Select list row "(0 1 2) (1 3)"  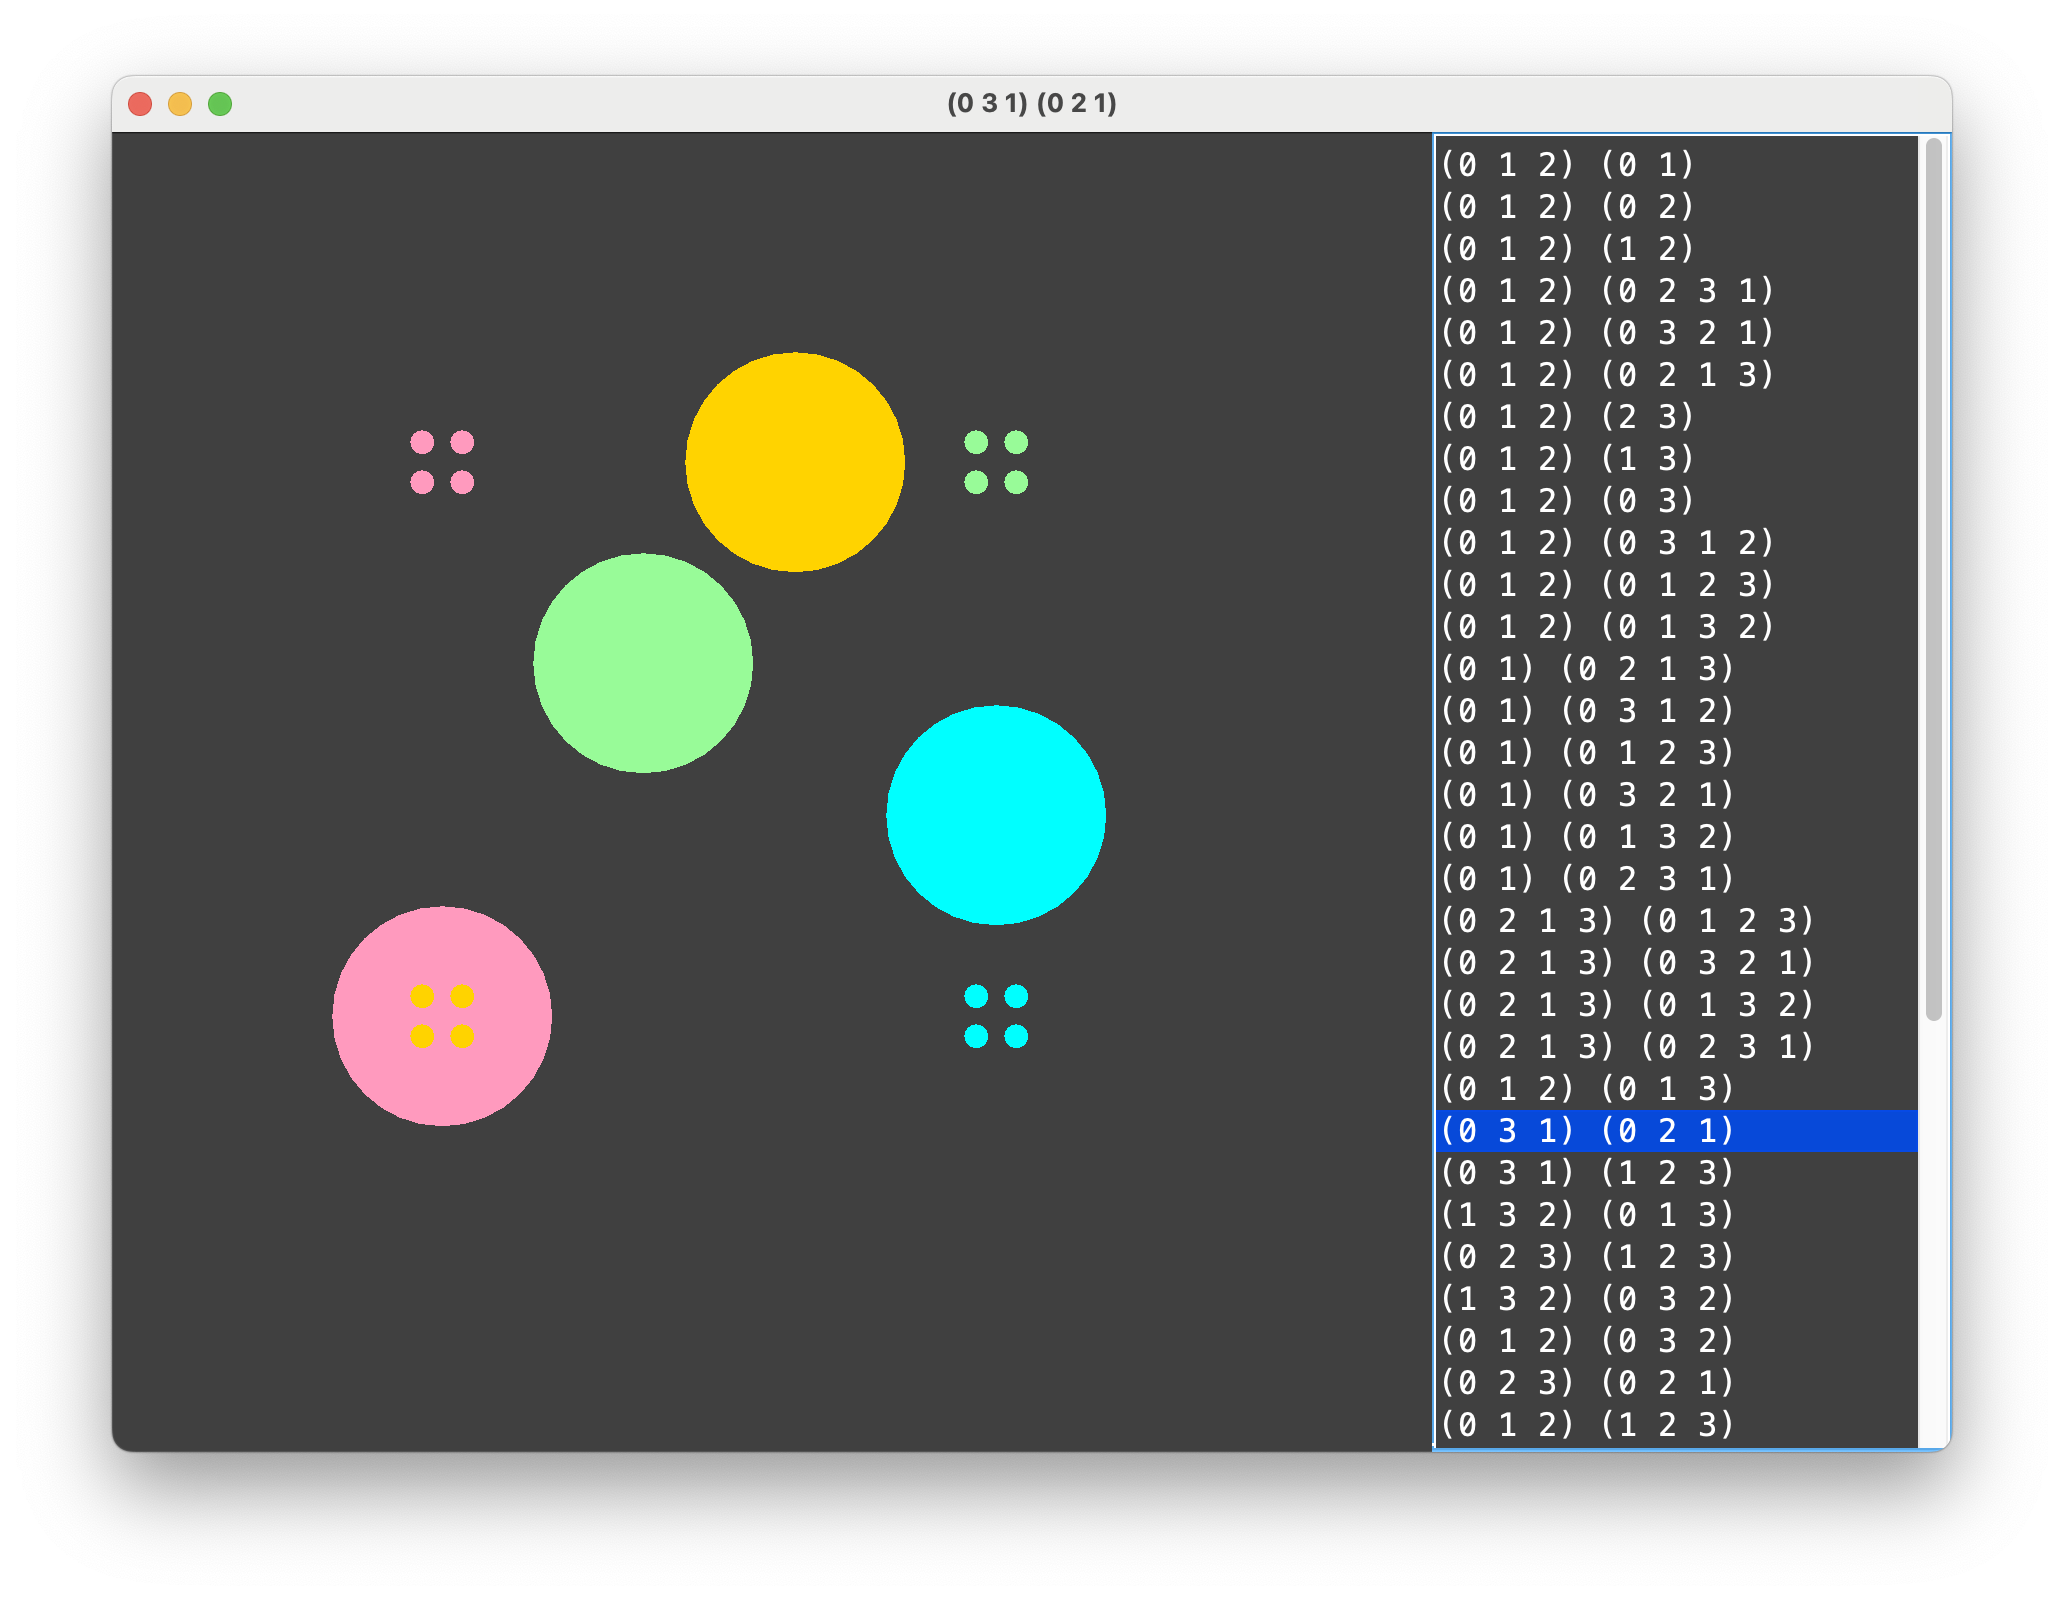point(1676,458)
